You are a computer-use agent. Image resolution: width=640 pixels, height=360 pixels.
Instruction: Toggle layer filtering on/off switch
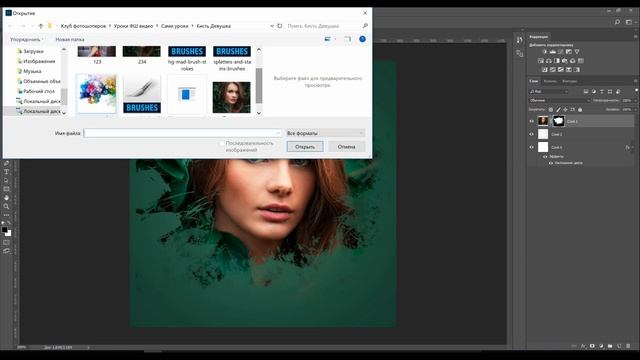(636, 90)
